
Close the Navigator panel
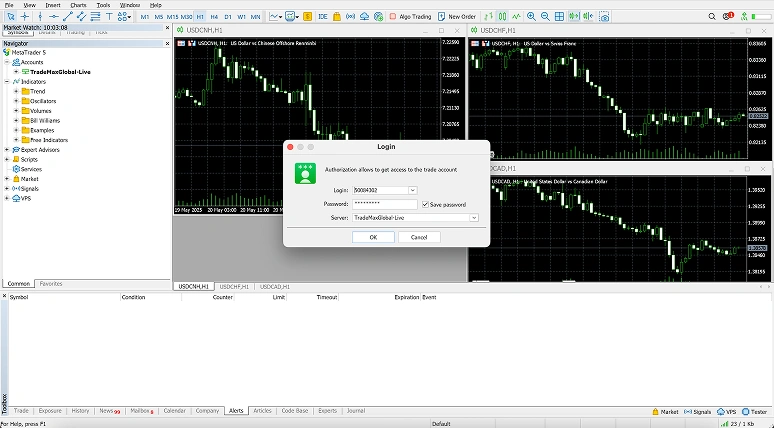(166, 44)
